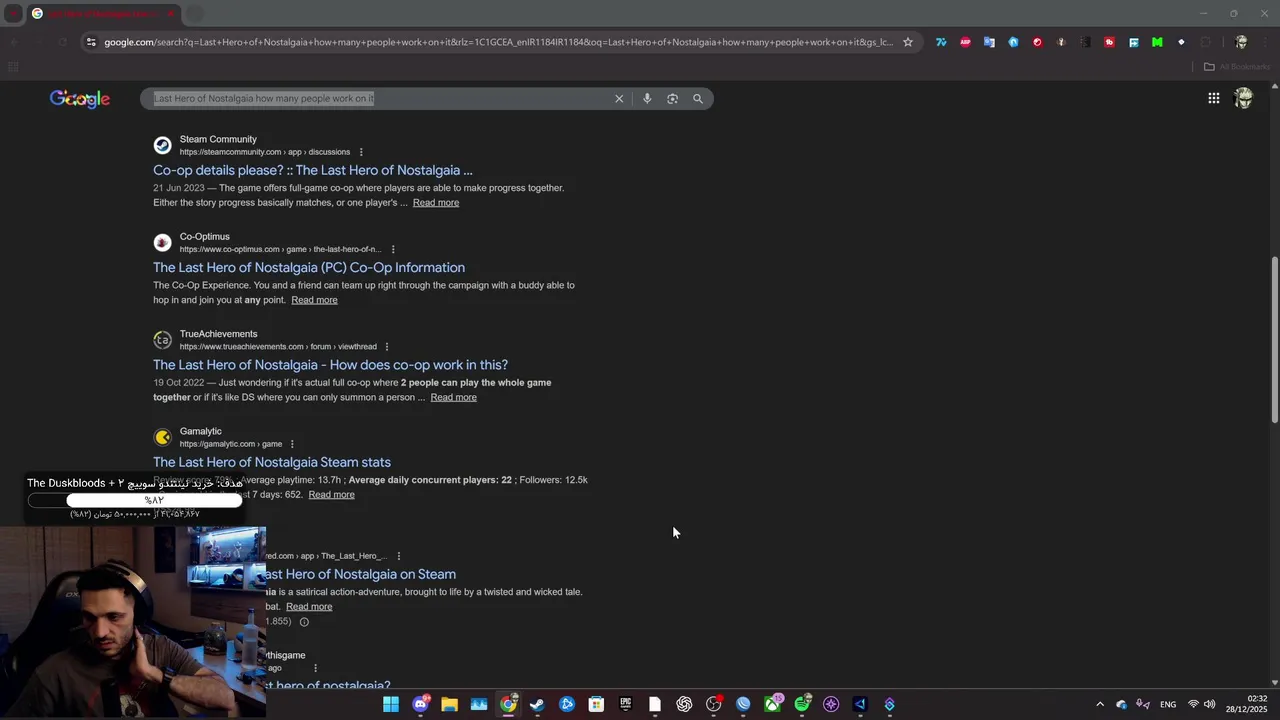This screenshot has height=720, width=1280.
Task: Open Steam from the taskbar
Action: coord(537,704)
